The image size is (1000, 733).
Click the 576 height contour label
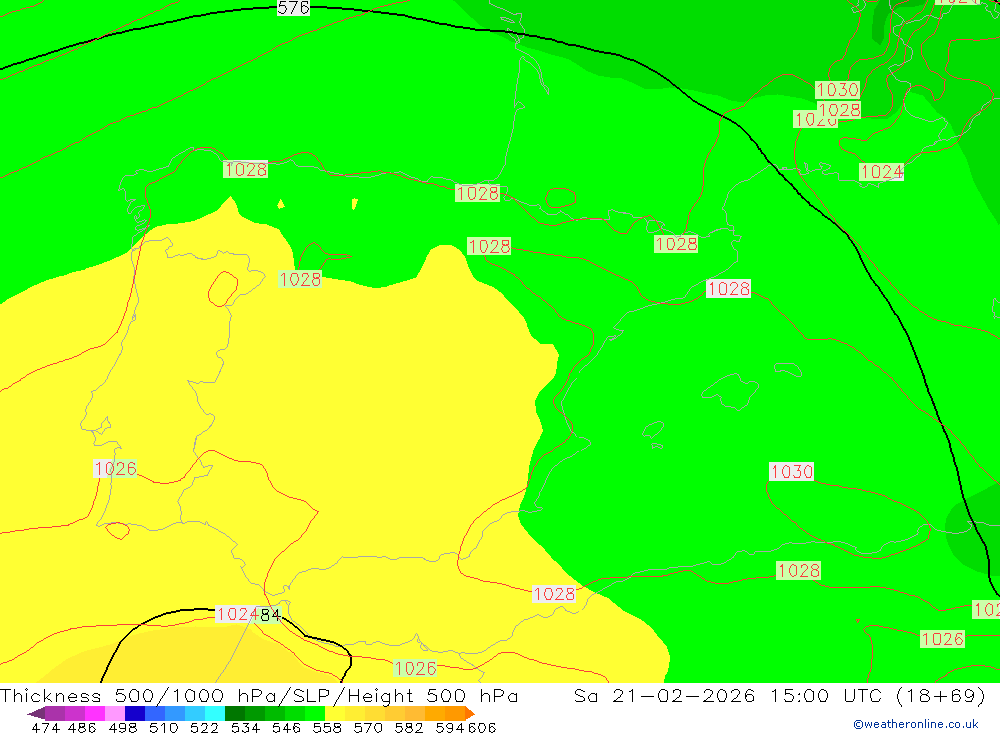(x=293, y=8)
